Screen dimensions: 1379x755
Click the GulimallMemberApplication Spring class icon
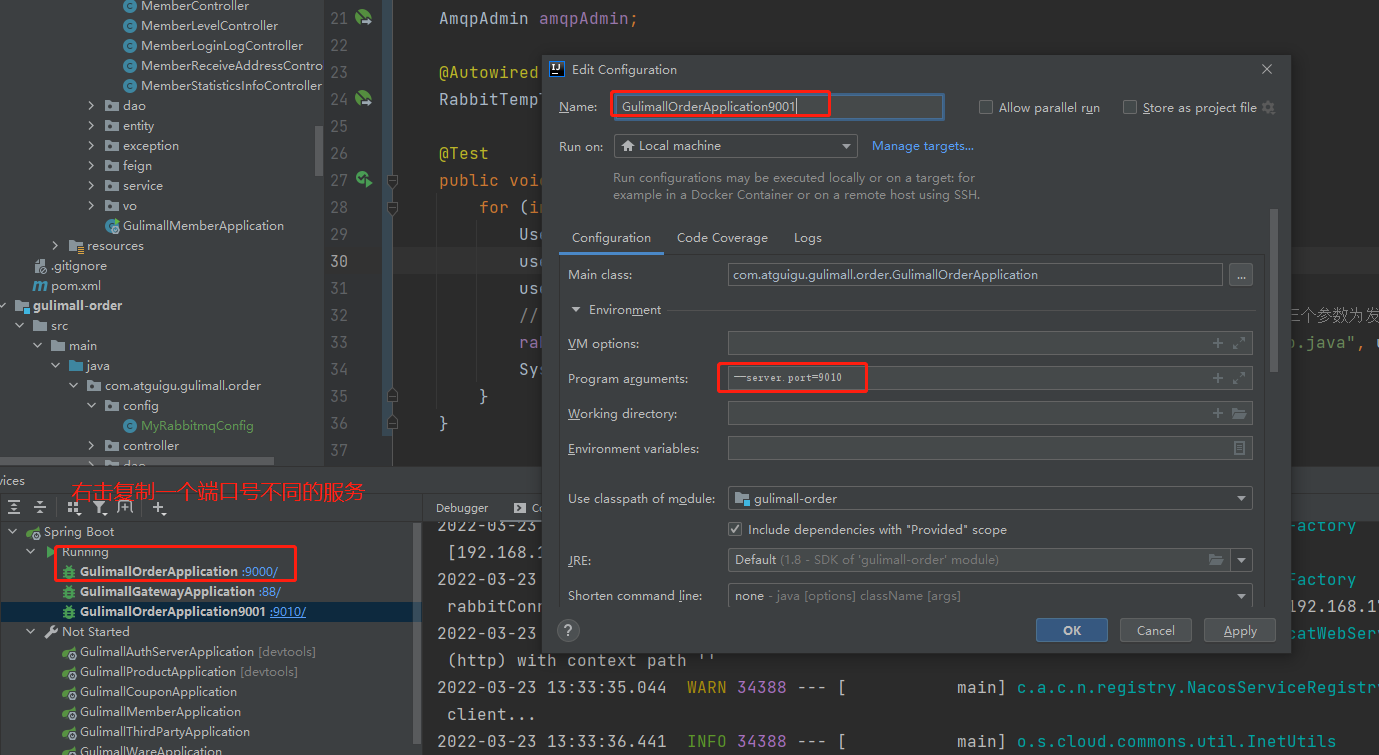click(112, 226)
